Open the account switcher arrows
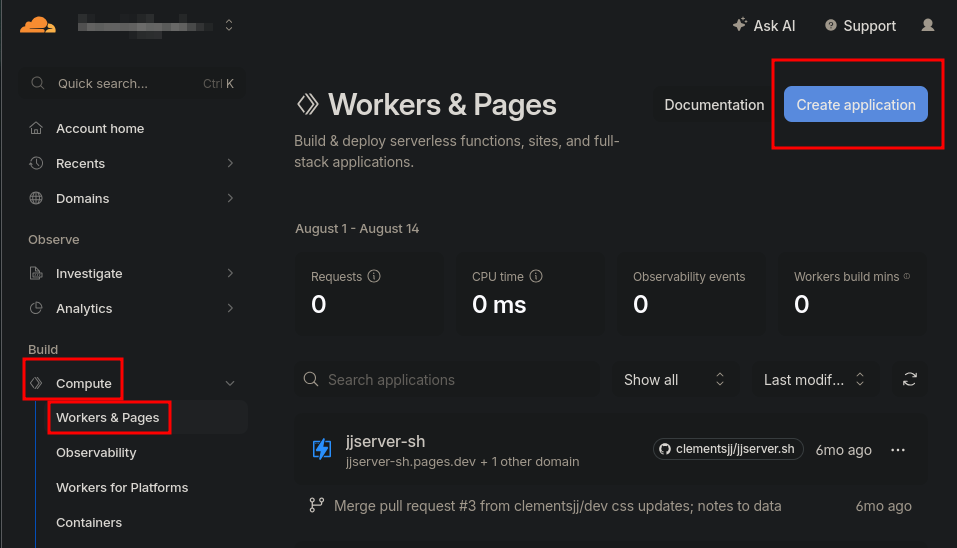Screen dimensions: 957x548 (x=229, y=25)
